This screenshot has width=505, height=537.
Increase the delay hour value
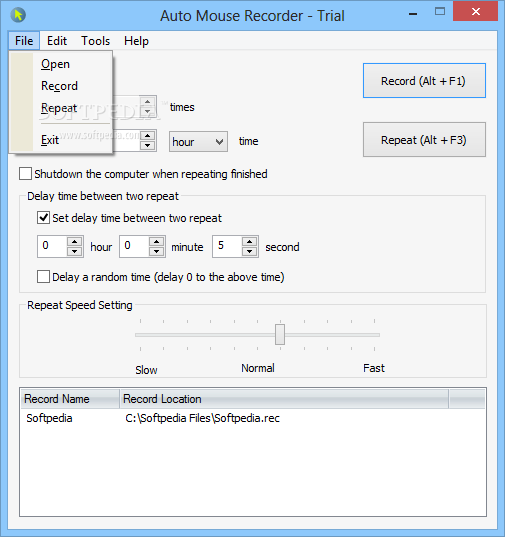75,242
